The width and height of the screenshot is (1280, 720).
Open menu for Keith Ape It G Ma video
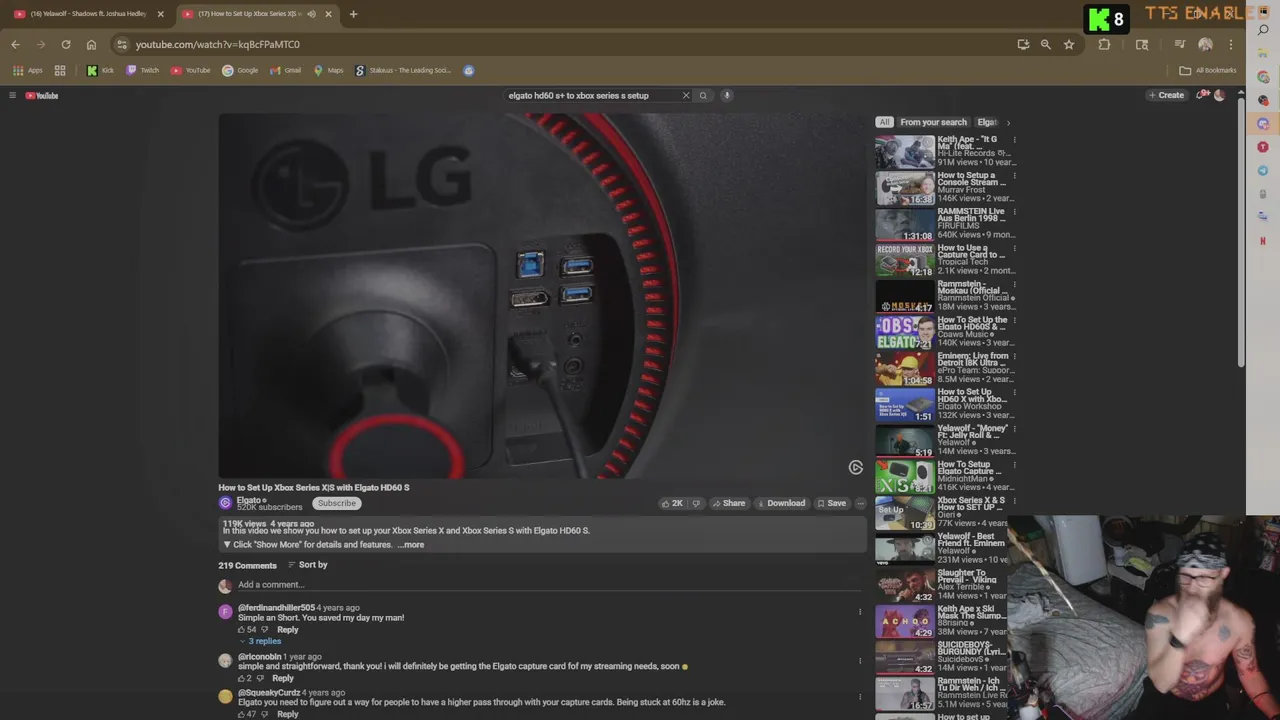1014,140
